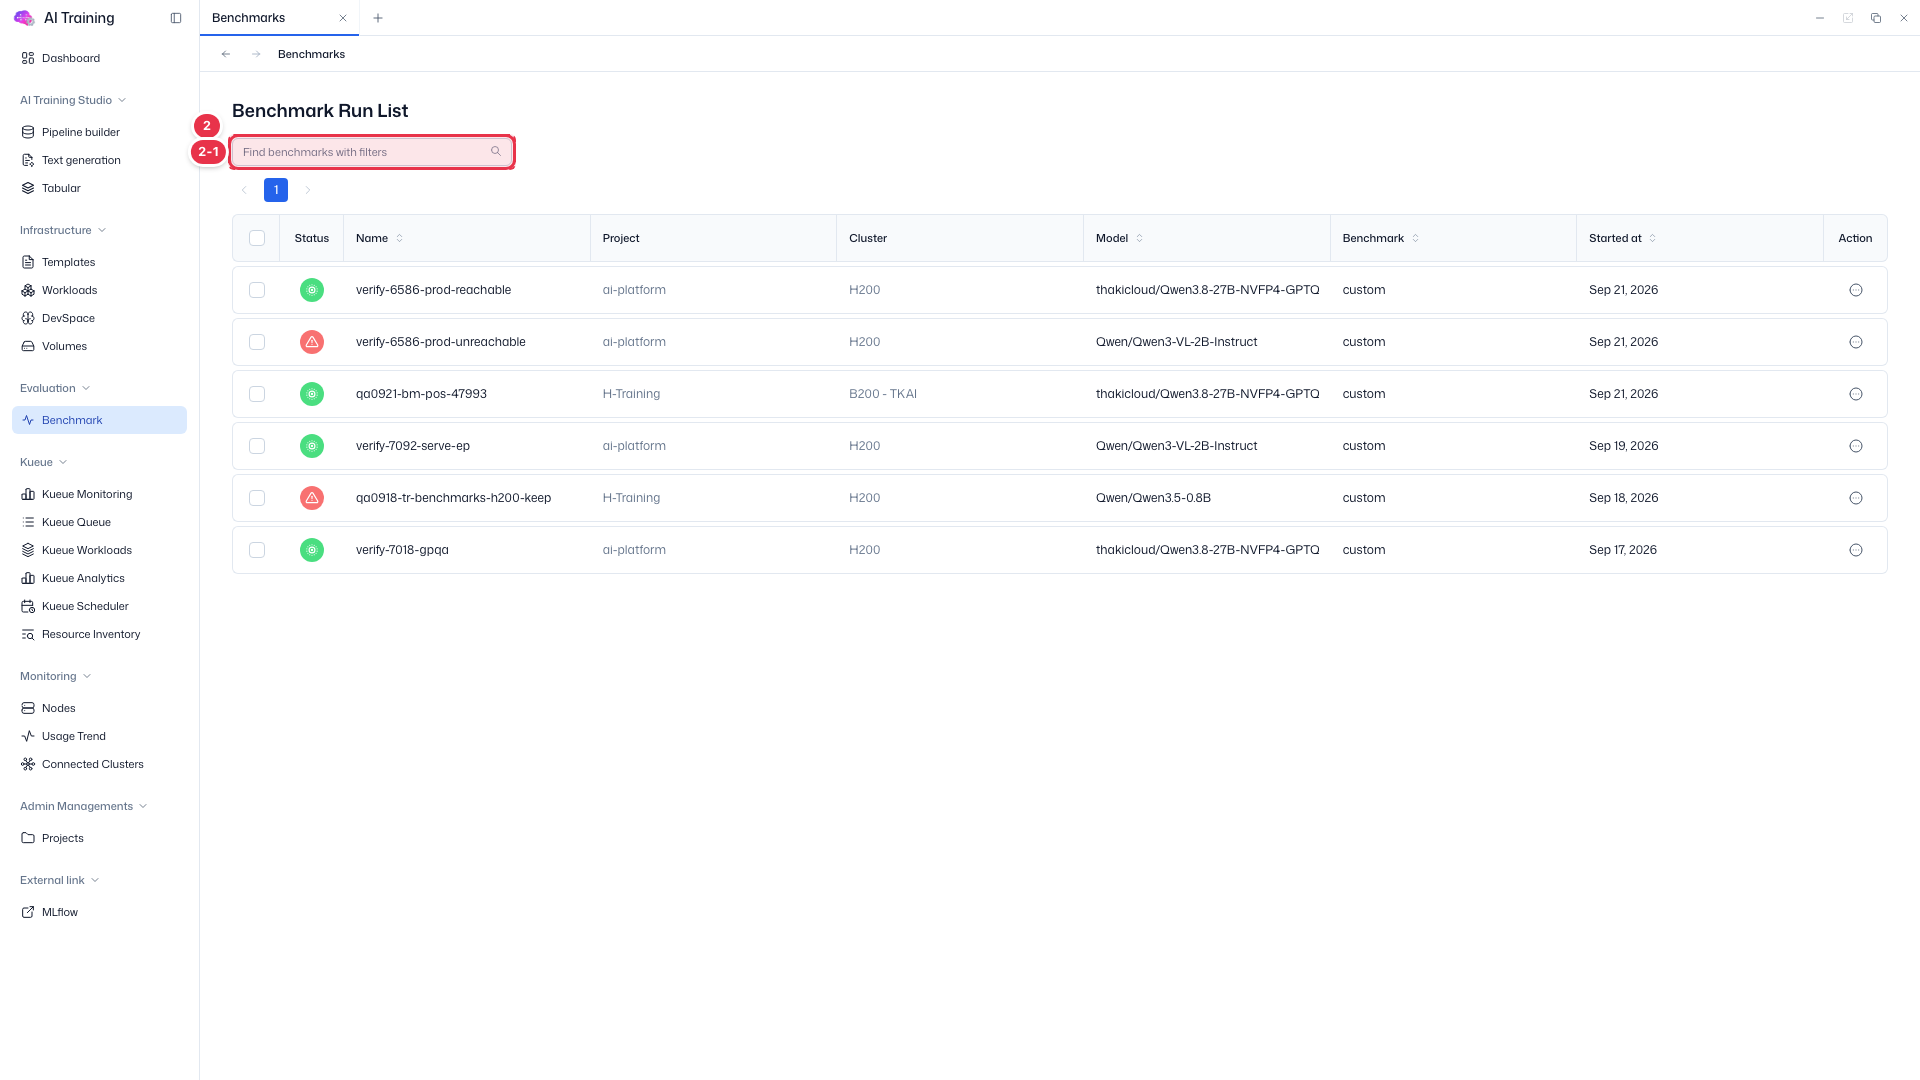
Task: Toggle the select-all checkbox in header
Action: [x=257, y=238]
